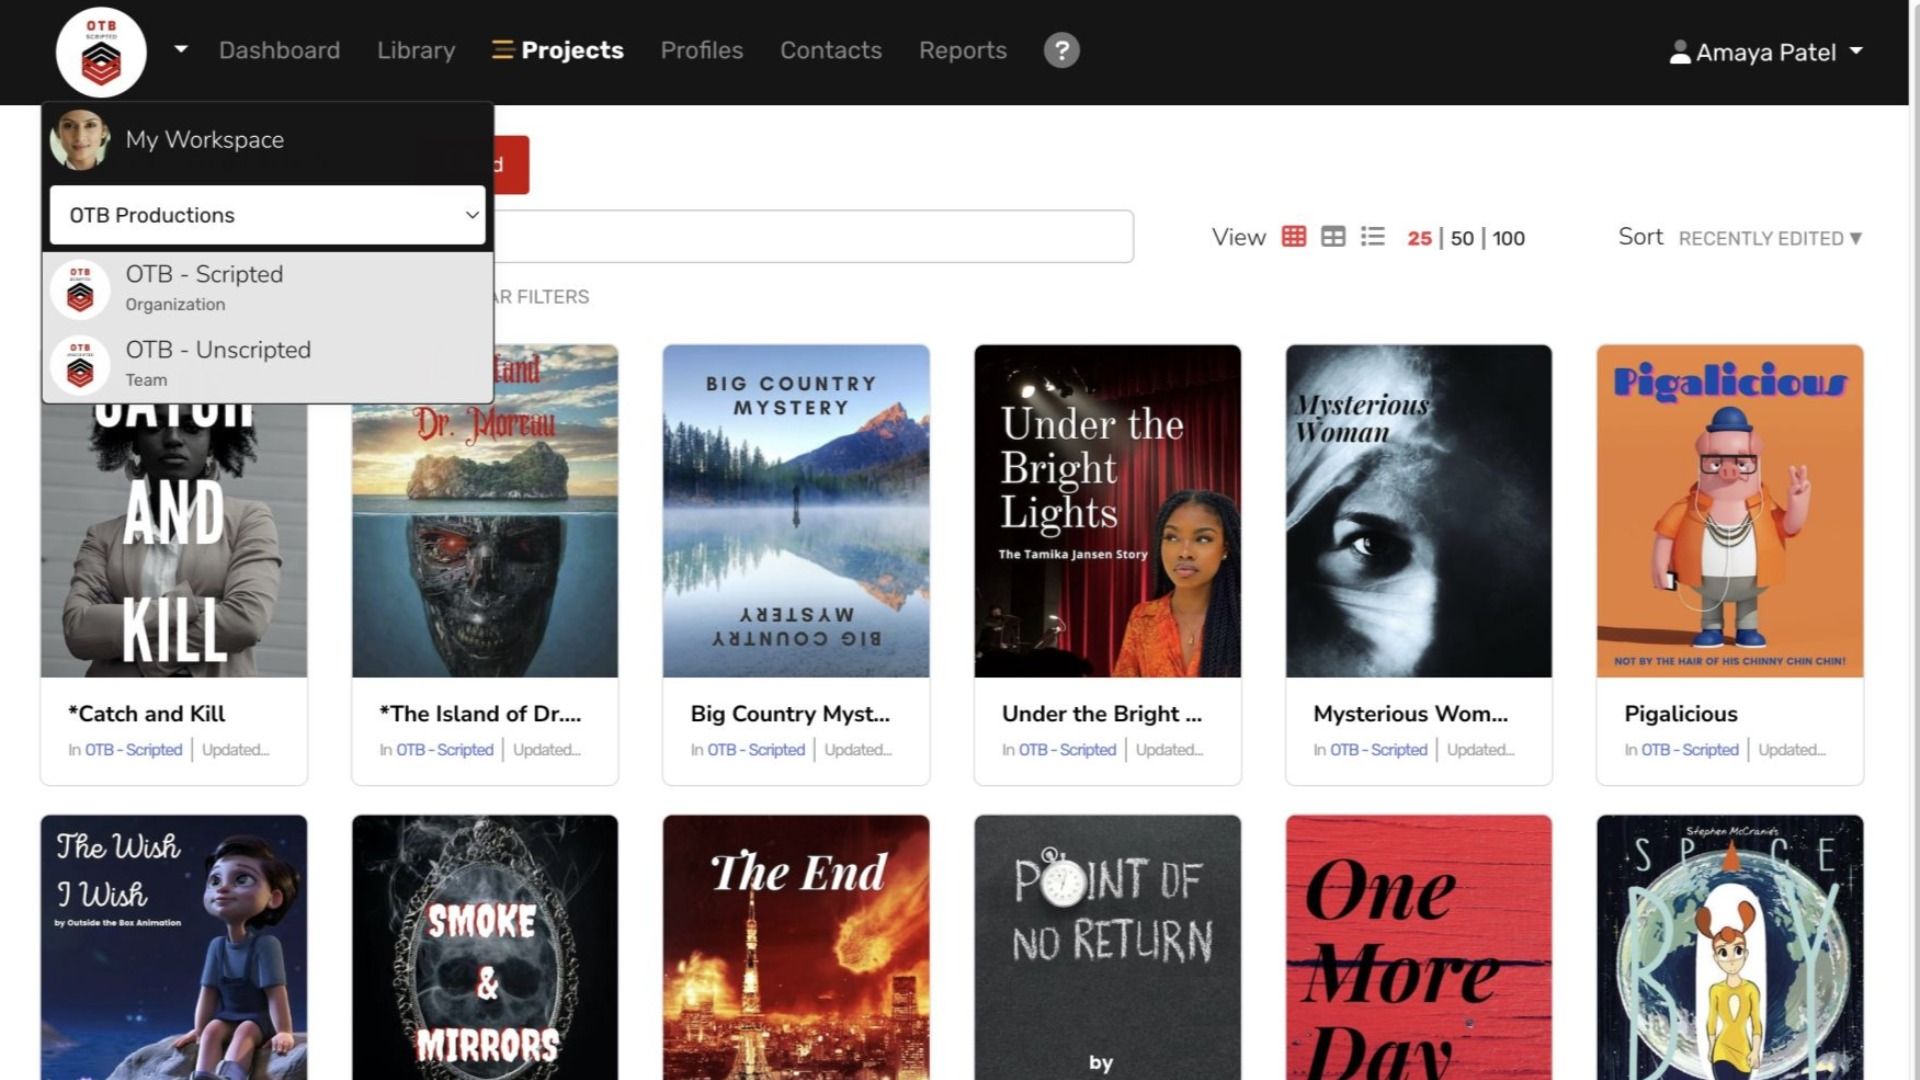Screen dimensions: 1920x1080
Task: Switch to list view icon
Action: pyautogui.click(x=1373, y=237)
